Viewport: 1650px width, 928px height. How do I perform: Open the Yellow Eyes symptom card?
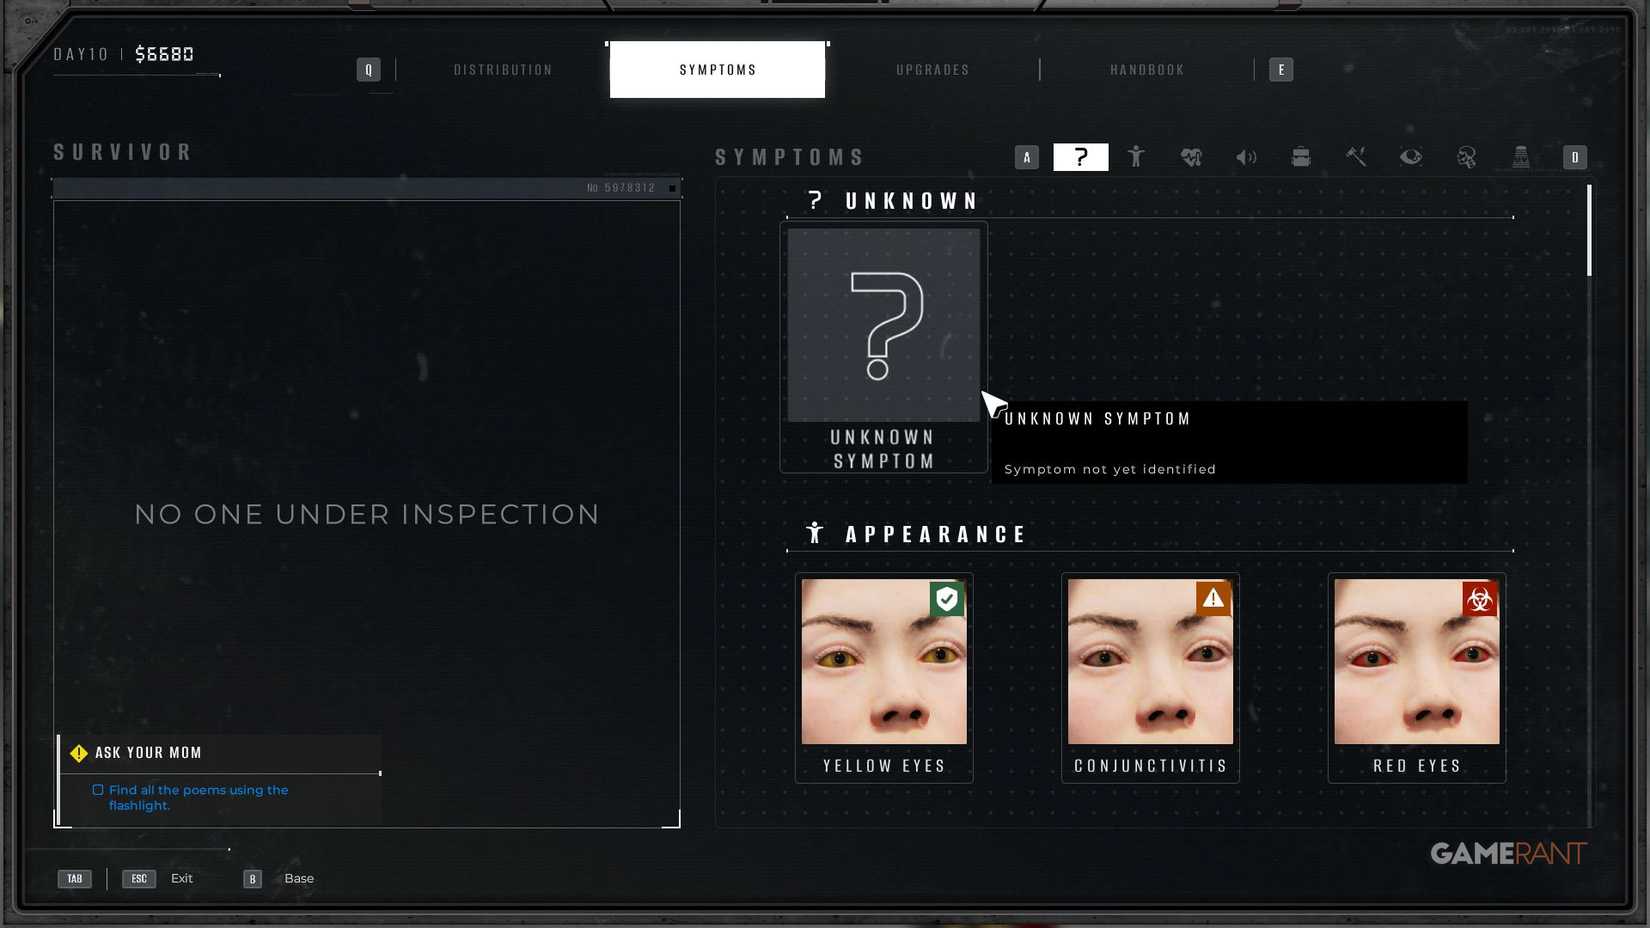click(x=884, y=676)
